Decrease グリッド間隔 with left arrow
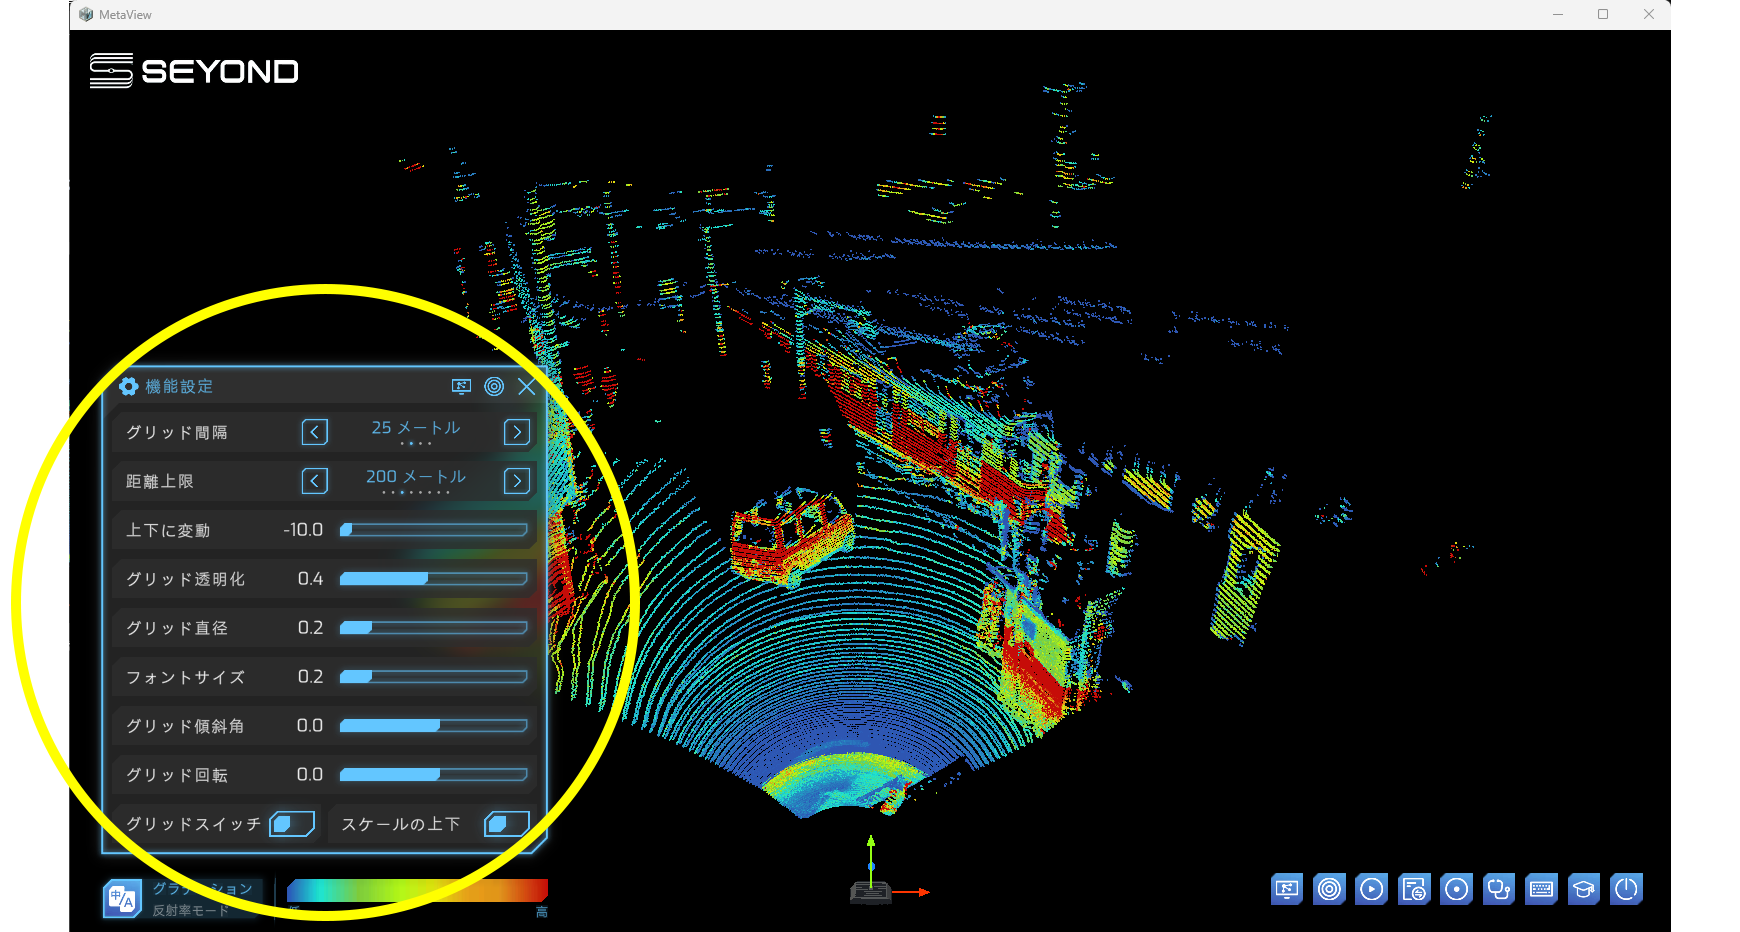 click(314, 432)
